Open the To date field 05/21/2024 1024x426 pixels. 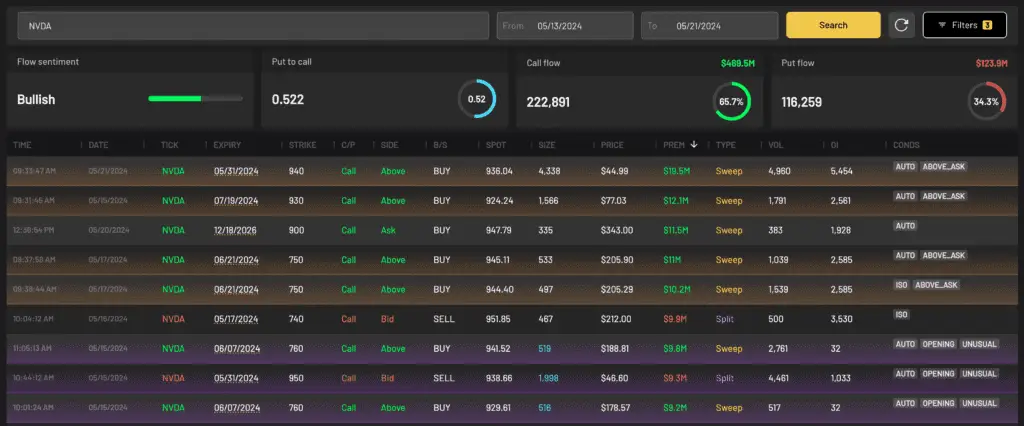pyautogui.click(x=709, y=25)
